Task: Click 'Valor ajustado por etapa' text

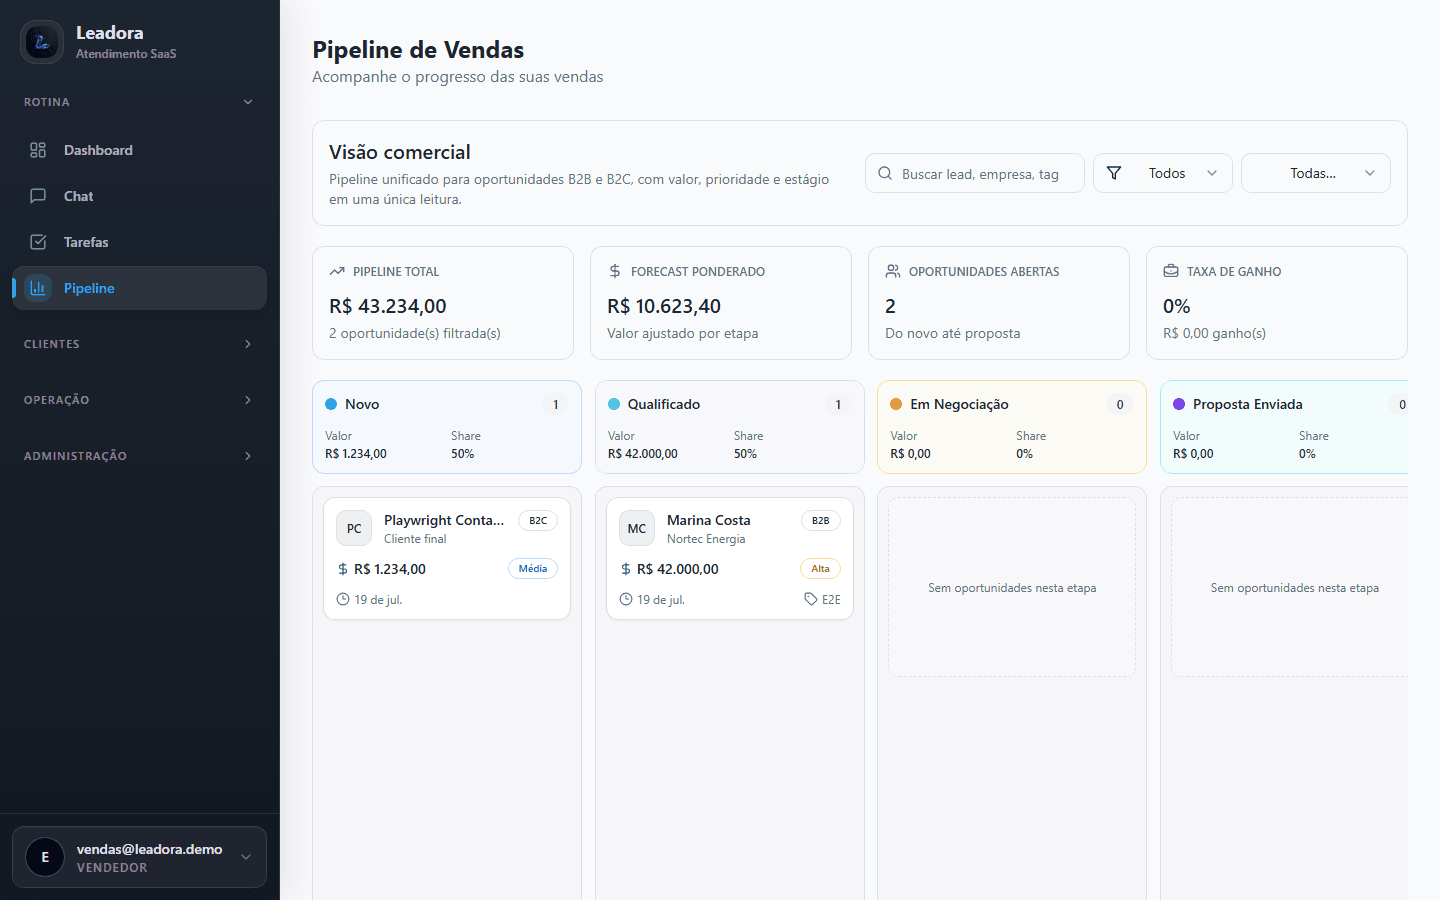Action: 683,333
